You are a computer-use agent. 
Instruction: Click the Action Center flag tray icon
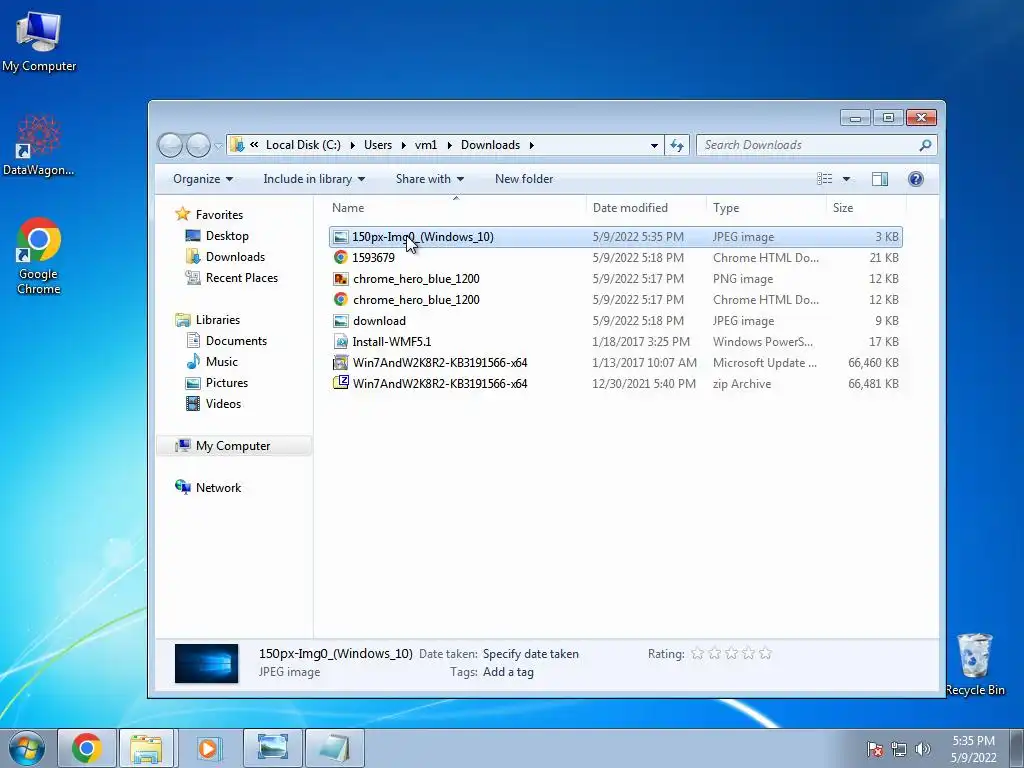(x=875, y=749)
